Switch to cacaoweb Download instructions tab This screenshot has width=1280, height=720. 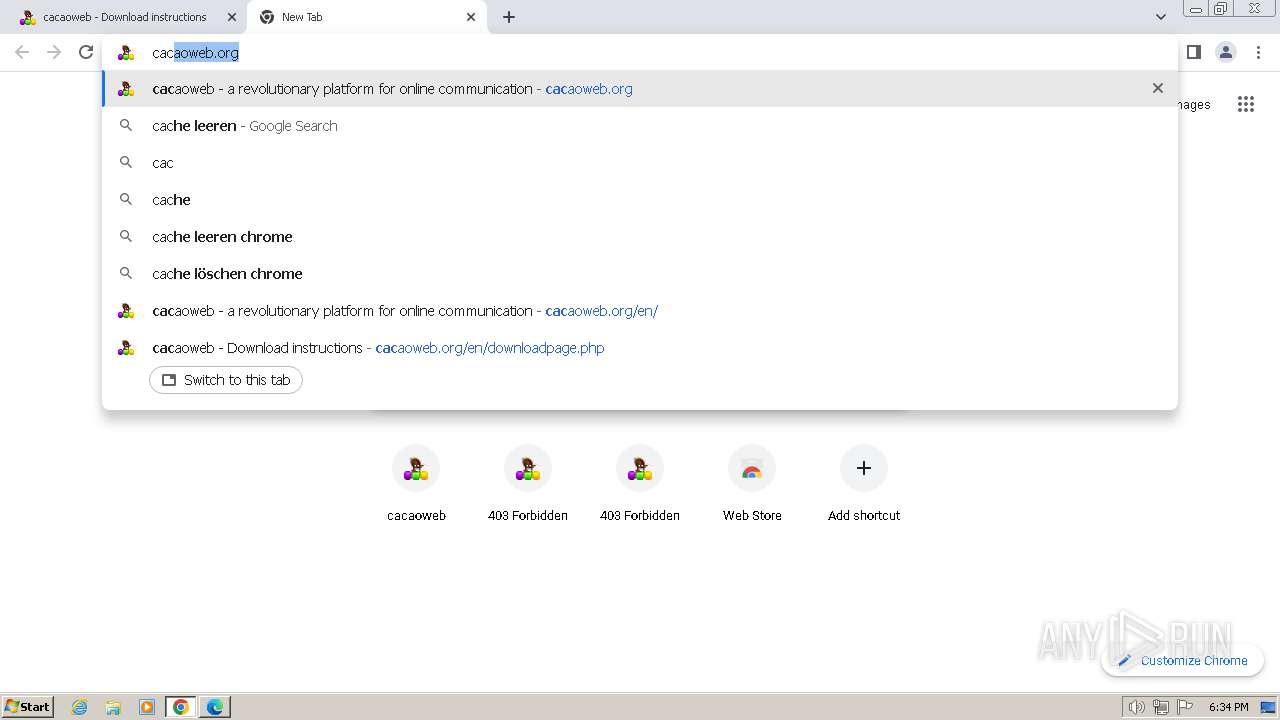point(123,17)
